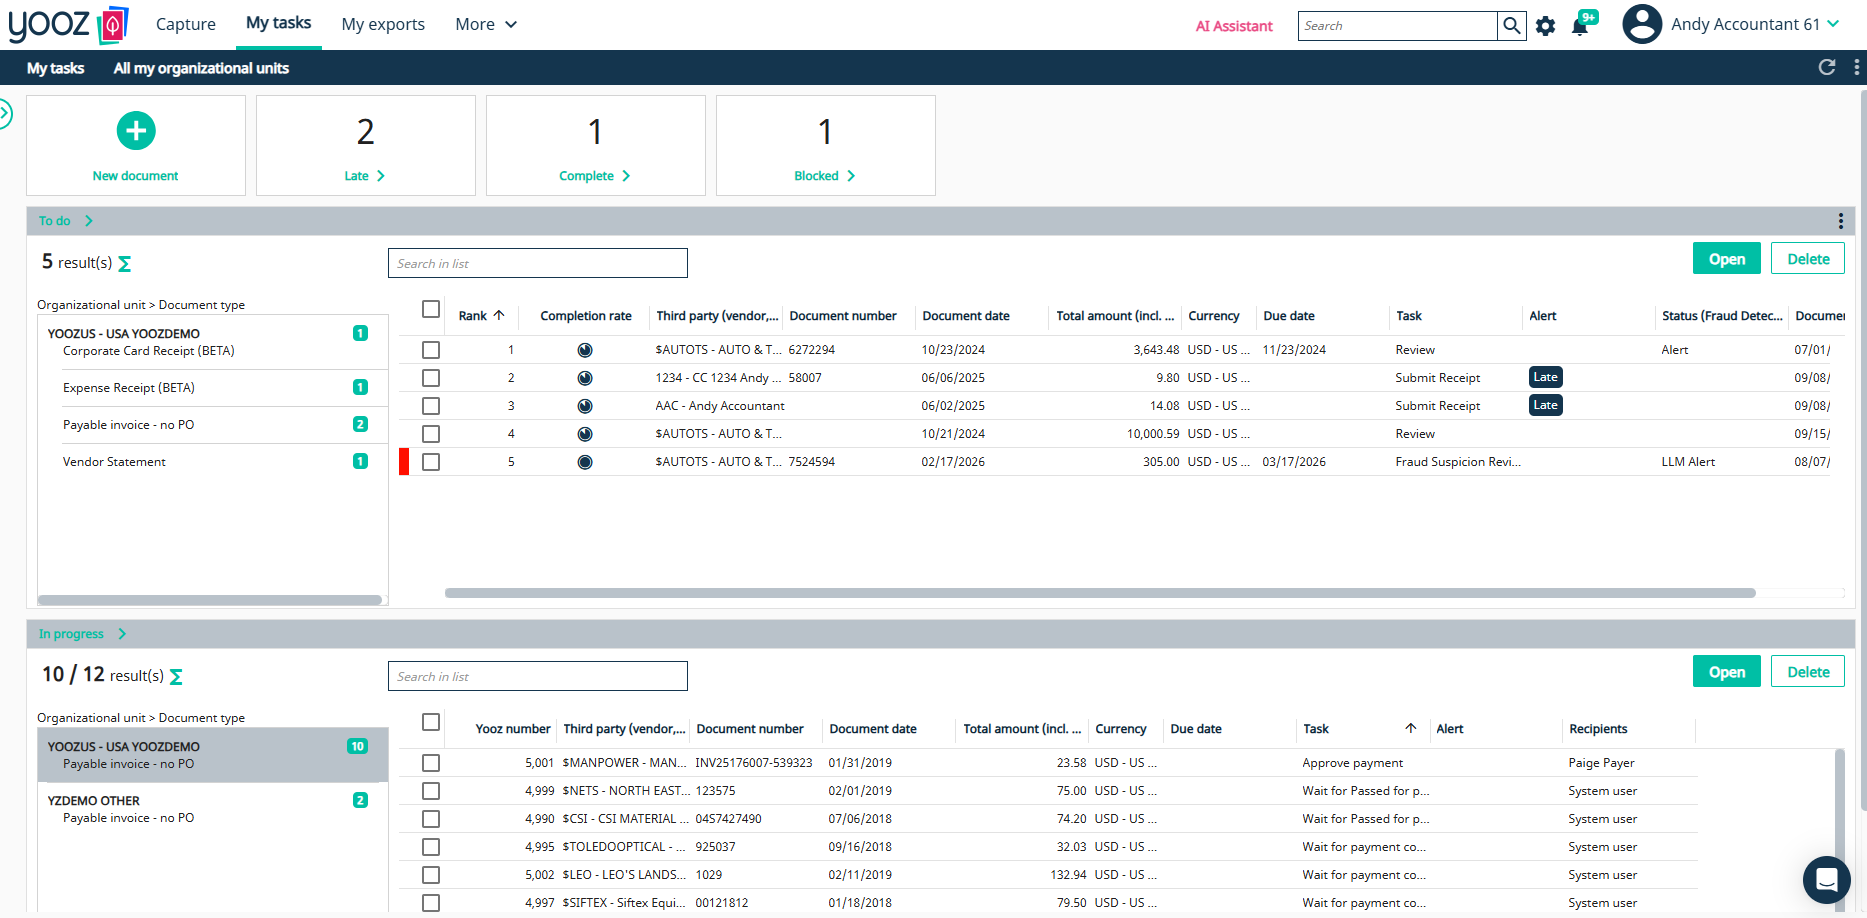Click the refresh icon in header bar

click(x=1827, y=67)
